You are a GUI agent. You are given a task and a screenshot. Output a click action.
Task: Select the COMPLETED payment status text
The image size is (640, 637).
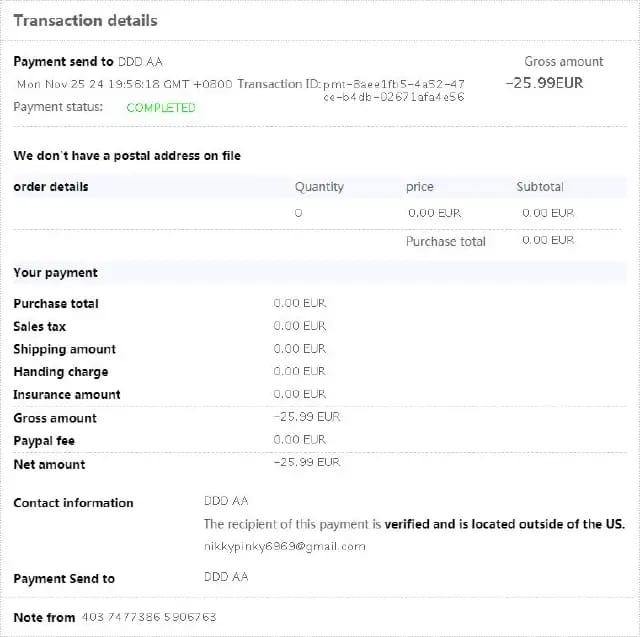point(161,108)
